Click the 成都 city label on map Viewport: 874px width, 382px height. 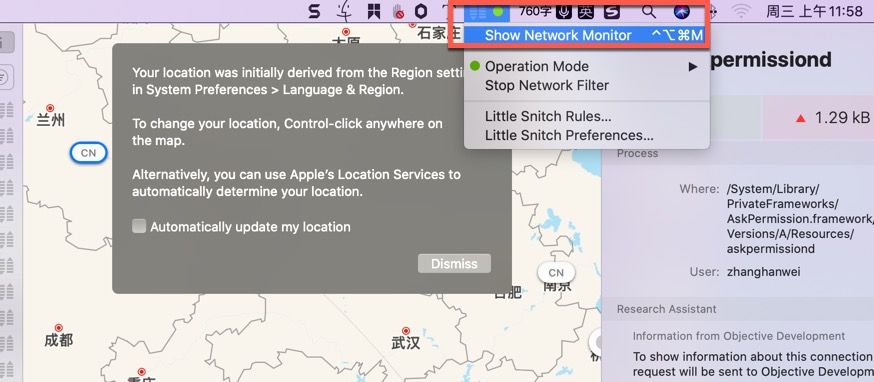tap(59, 340)
